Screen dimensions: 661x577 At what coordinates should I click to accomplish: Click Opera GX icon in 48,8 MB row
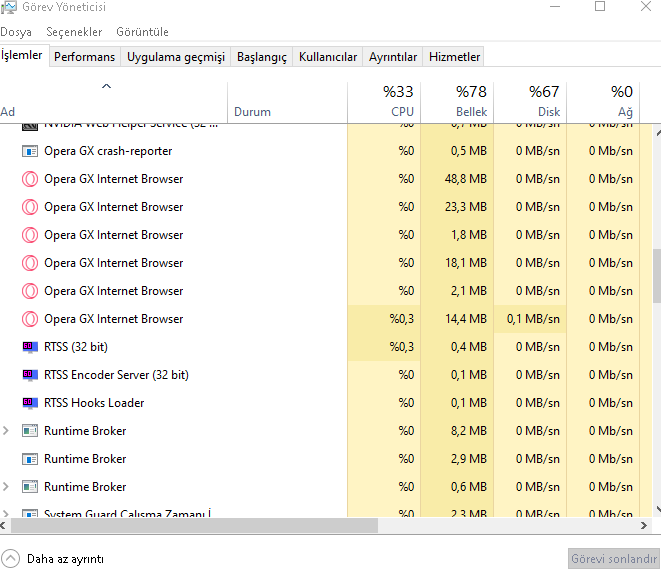pos(30,179)
